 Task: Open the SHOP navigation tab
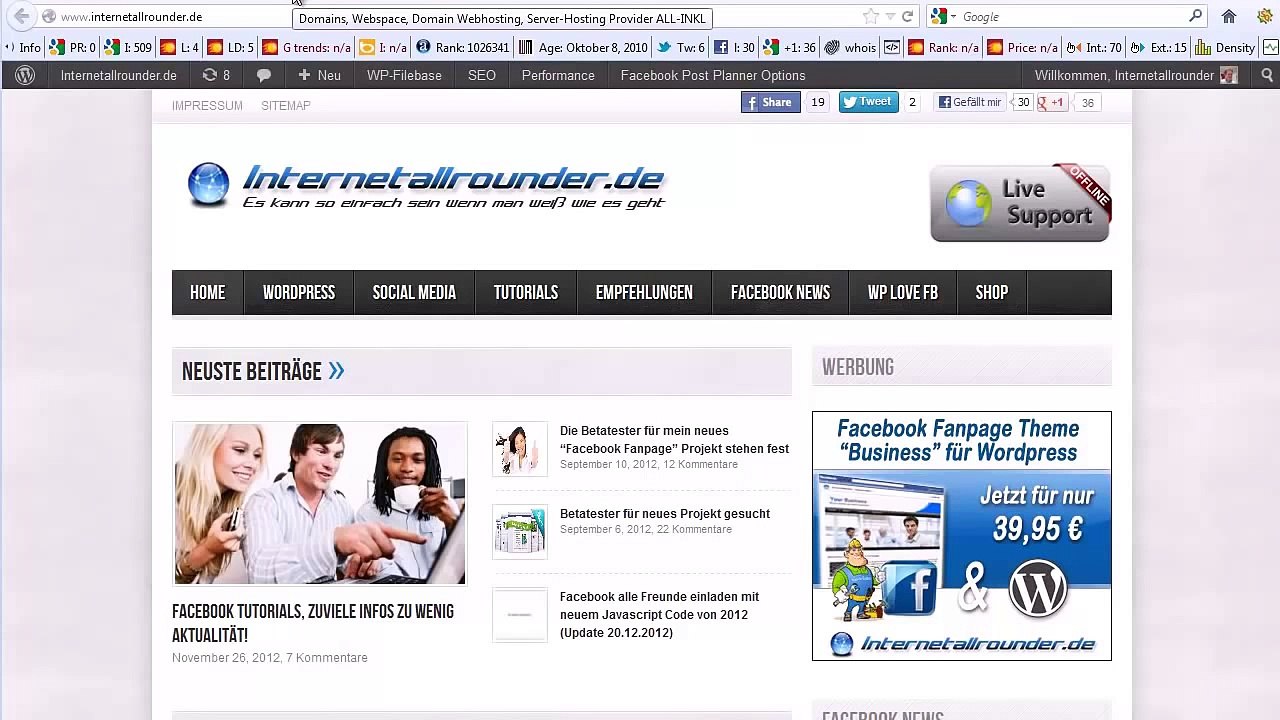pyautogui.click(x=992, y=293)
